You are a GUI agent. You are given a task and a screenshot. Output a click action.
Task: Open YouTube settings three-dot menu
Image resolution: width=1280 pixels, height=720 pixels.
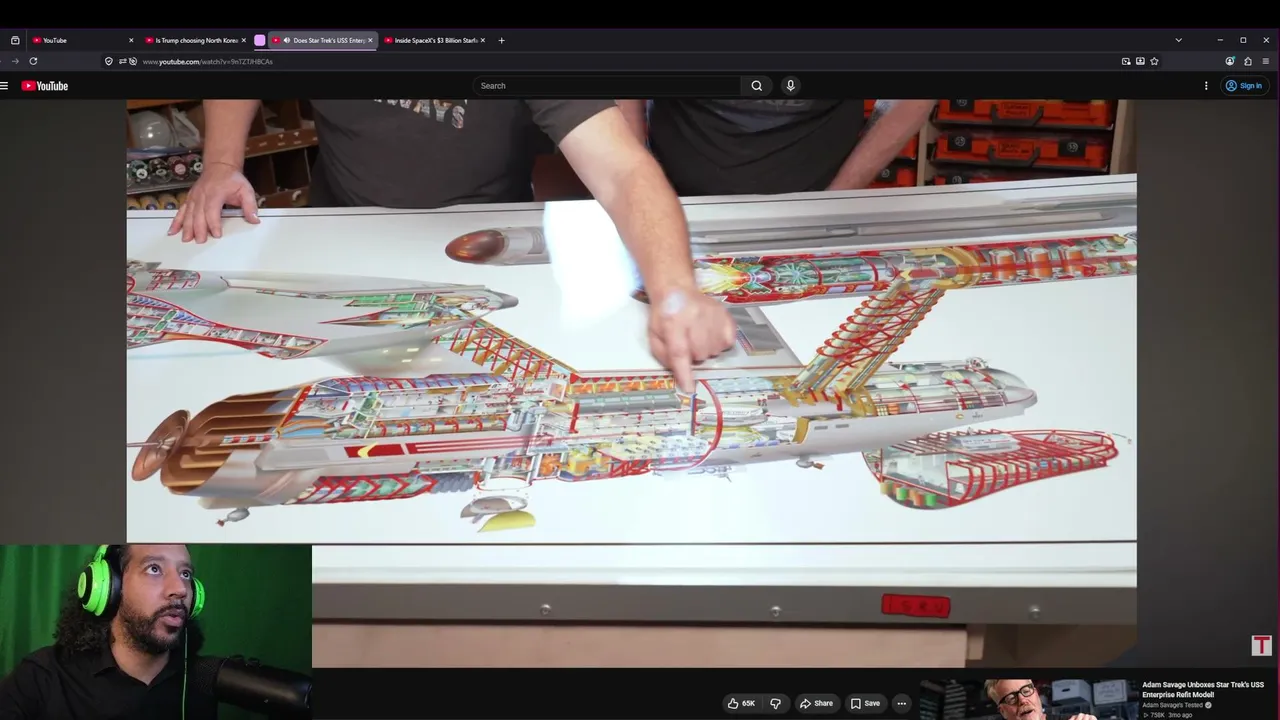pyautogui.click(x=1206, y=86)
